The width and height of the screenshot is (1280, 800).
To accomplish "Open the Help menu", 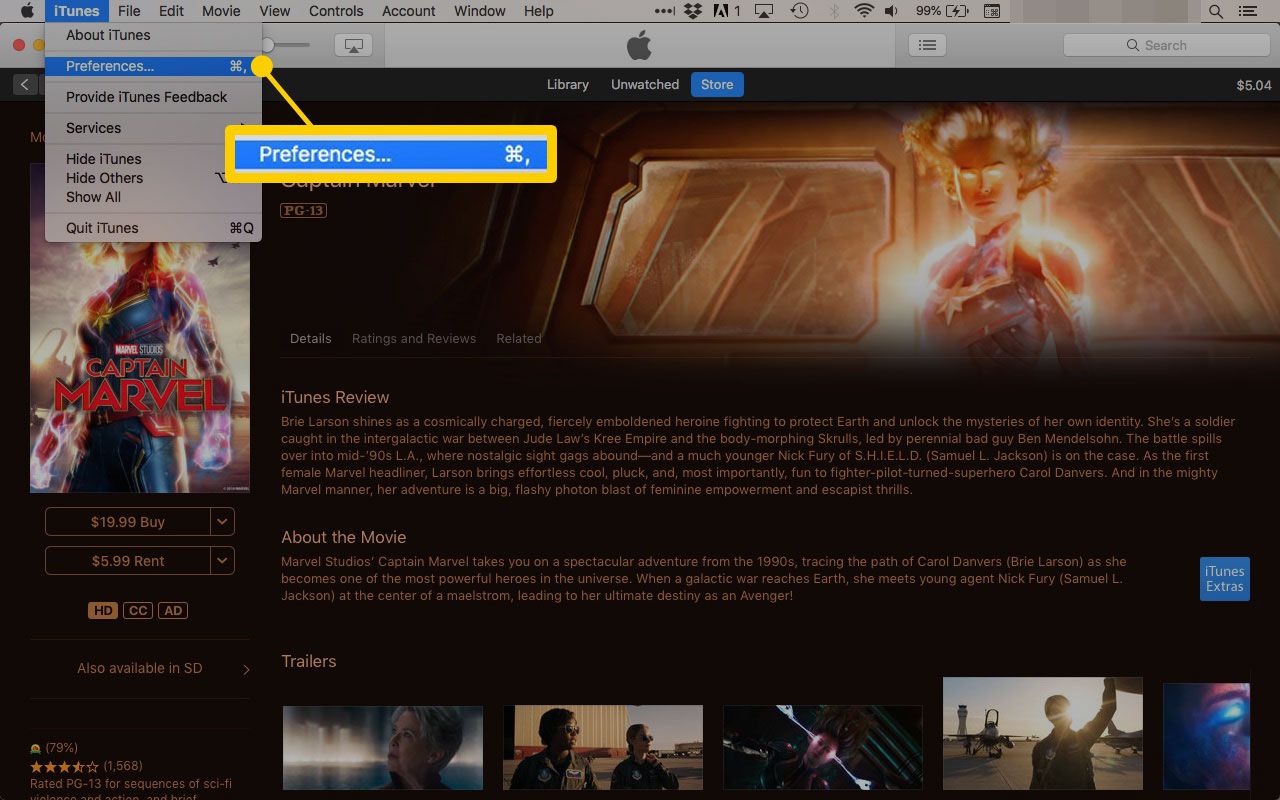I will click(539, 11).
